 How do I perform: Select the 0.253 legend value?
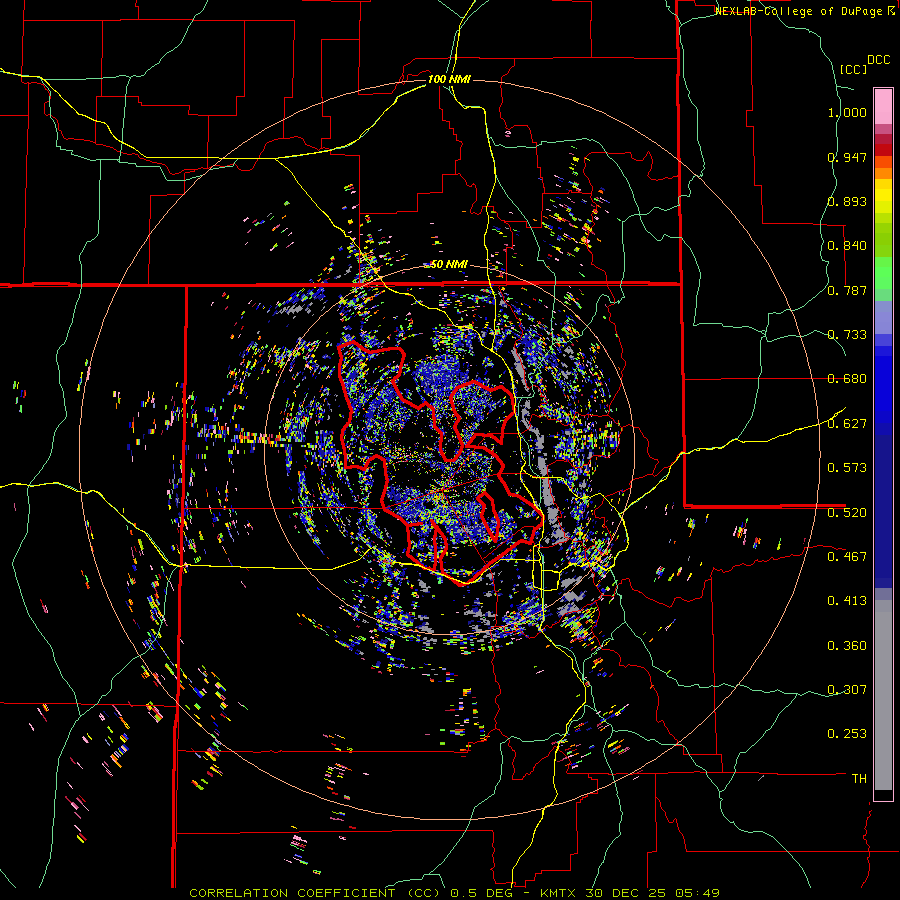(x=847, y=734)
